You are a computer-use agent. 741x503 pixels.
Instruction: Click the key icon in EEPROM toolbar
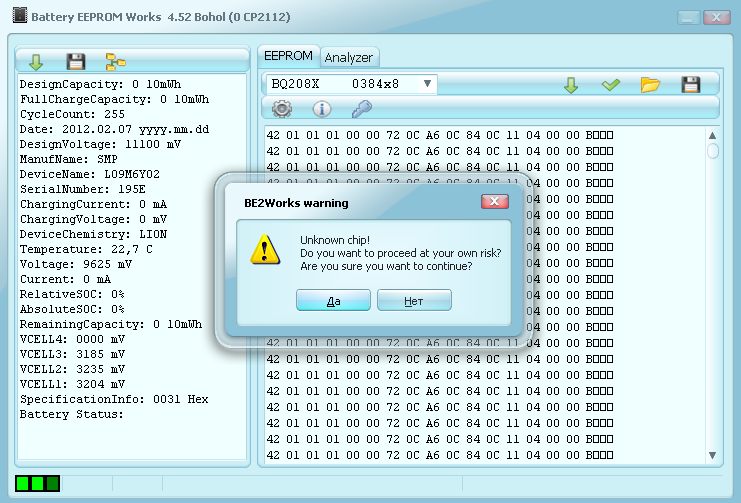coord(361,109)
